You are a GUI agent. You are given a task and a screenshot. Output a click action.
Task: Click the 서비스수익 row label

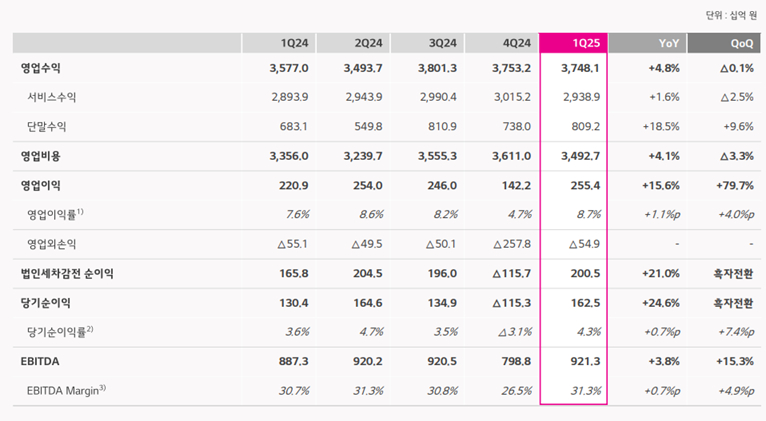click(52, 97)
